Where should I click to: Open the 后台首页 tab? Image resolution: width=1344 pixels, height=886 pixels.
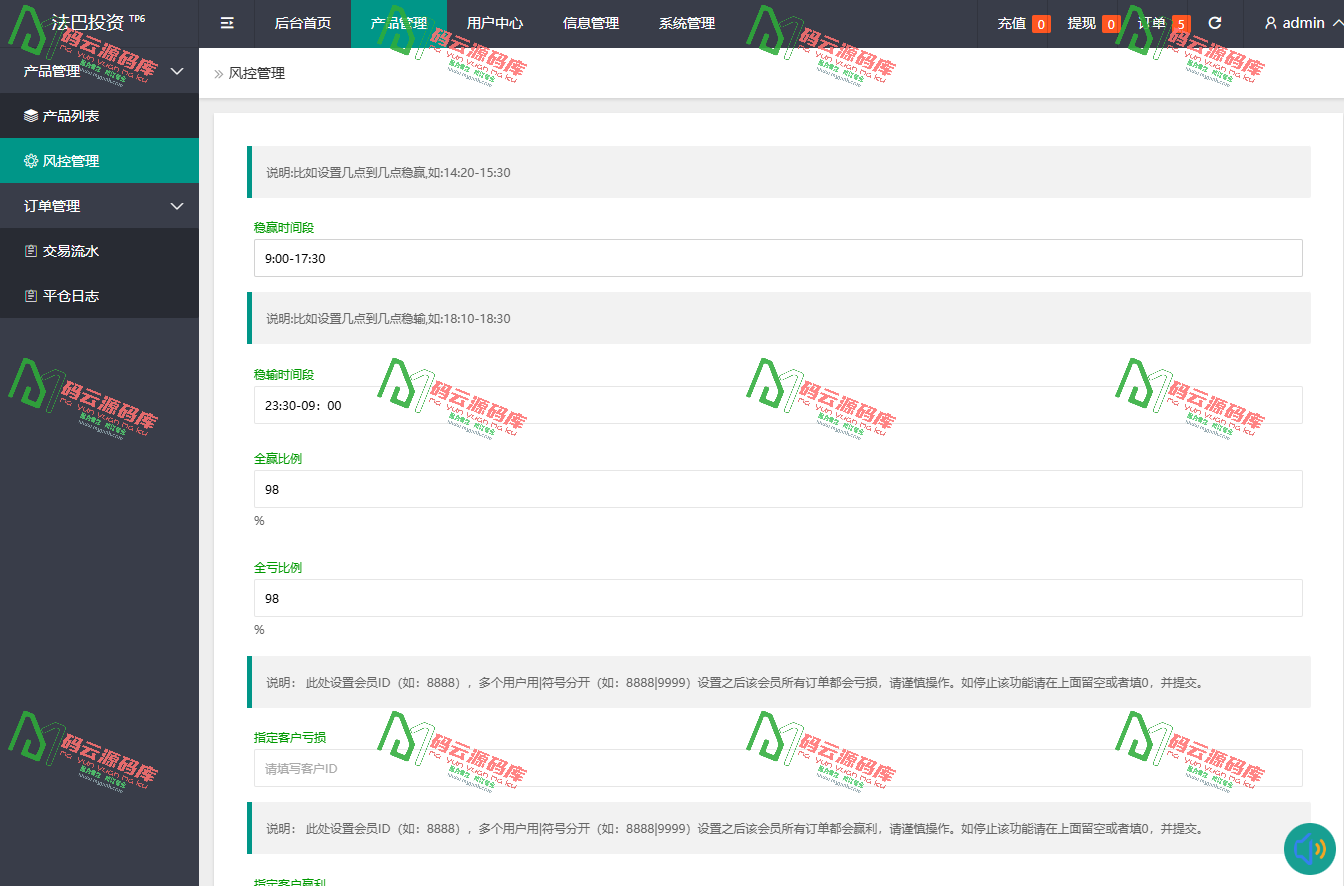pos(303,23)
